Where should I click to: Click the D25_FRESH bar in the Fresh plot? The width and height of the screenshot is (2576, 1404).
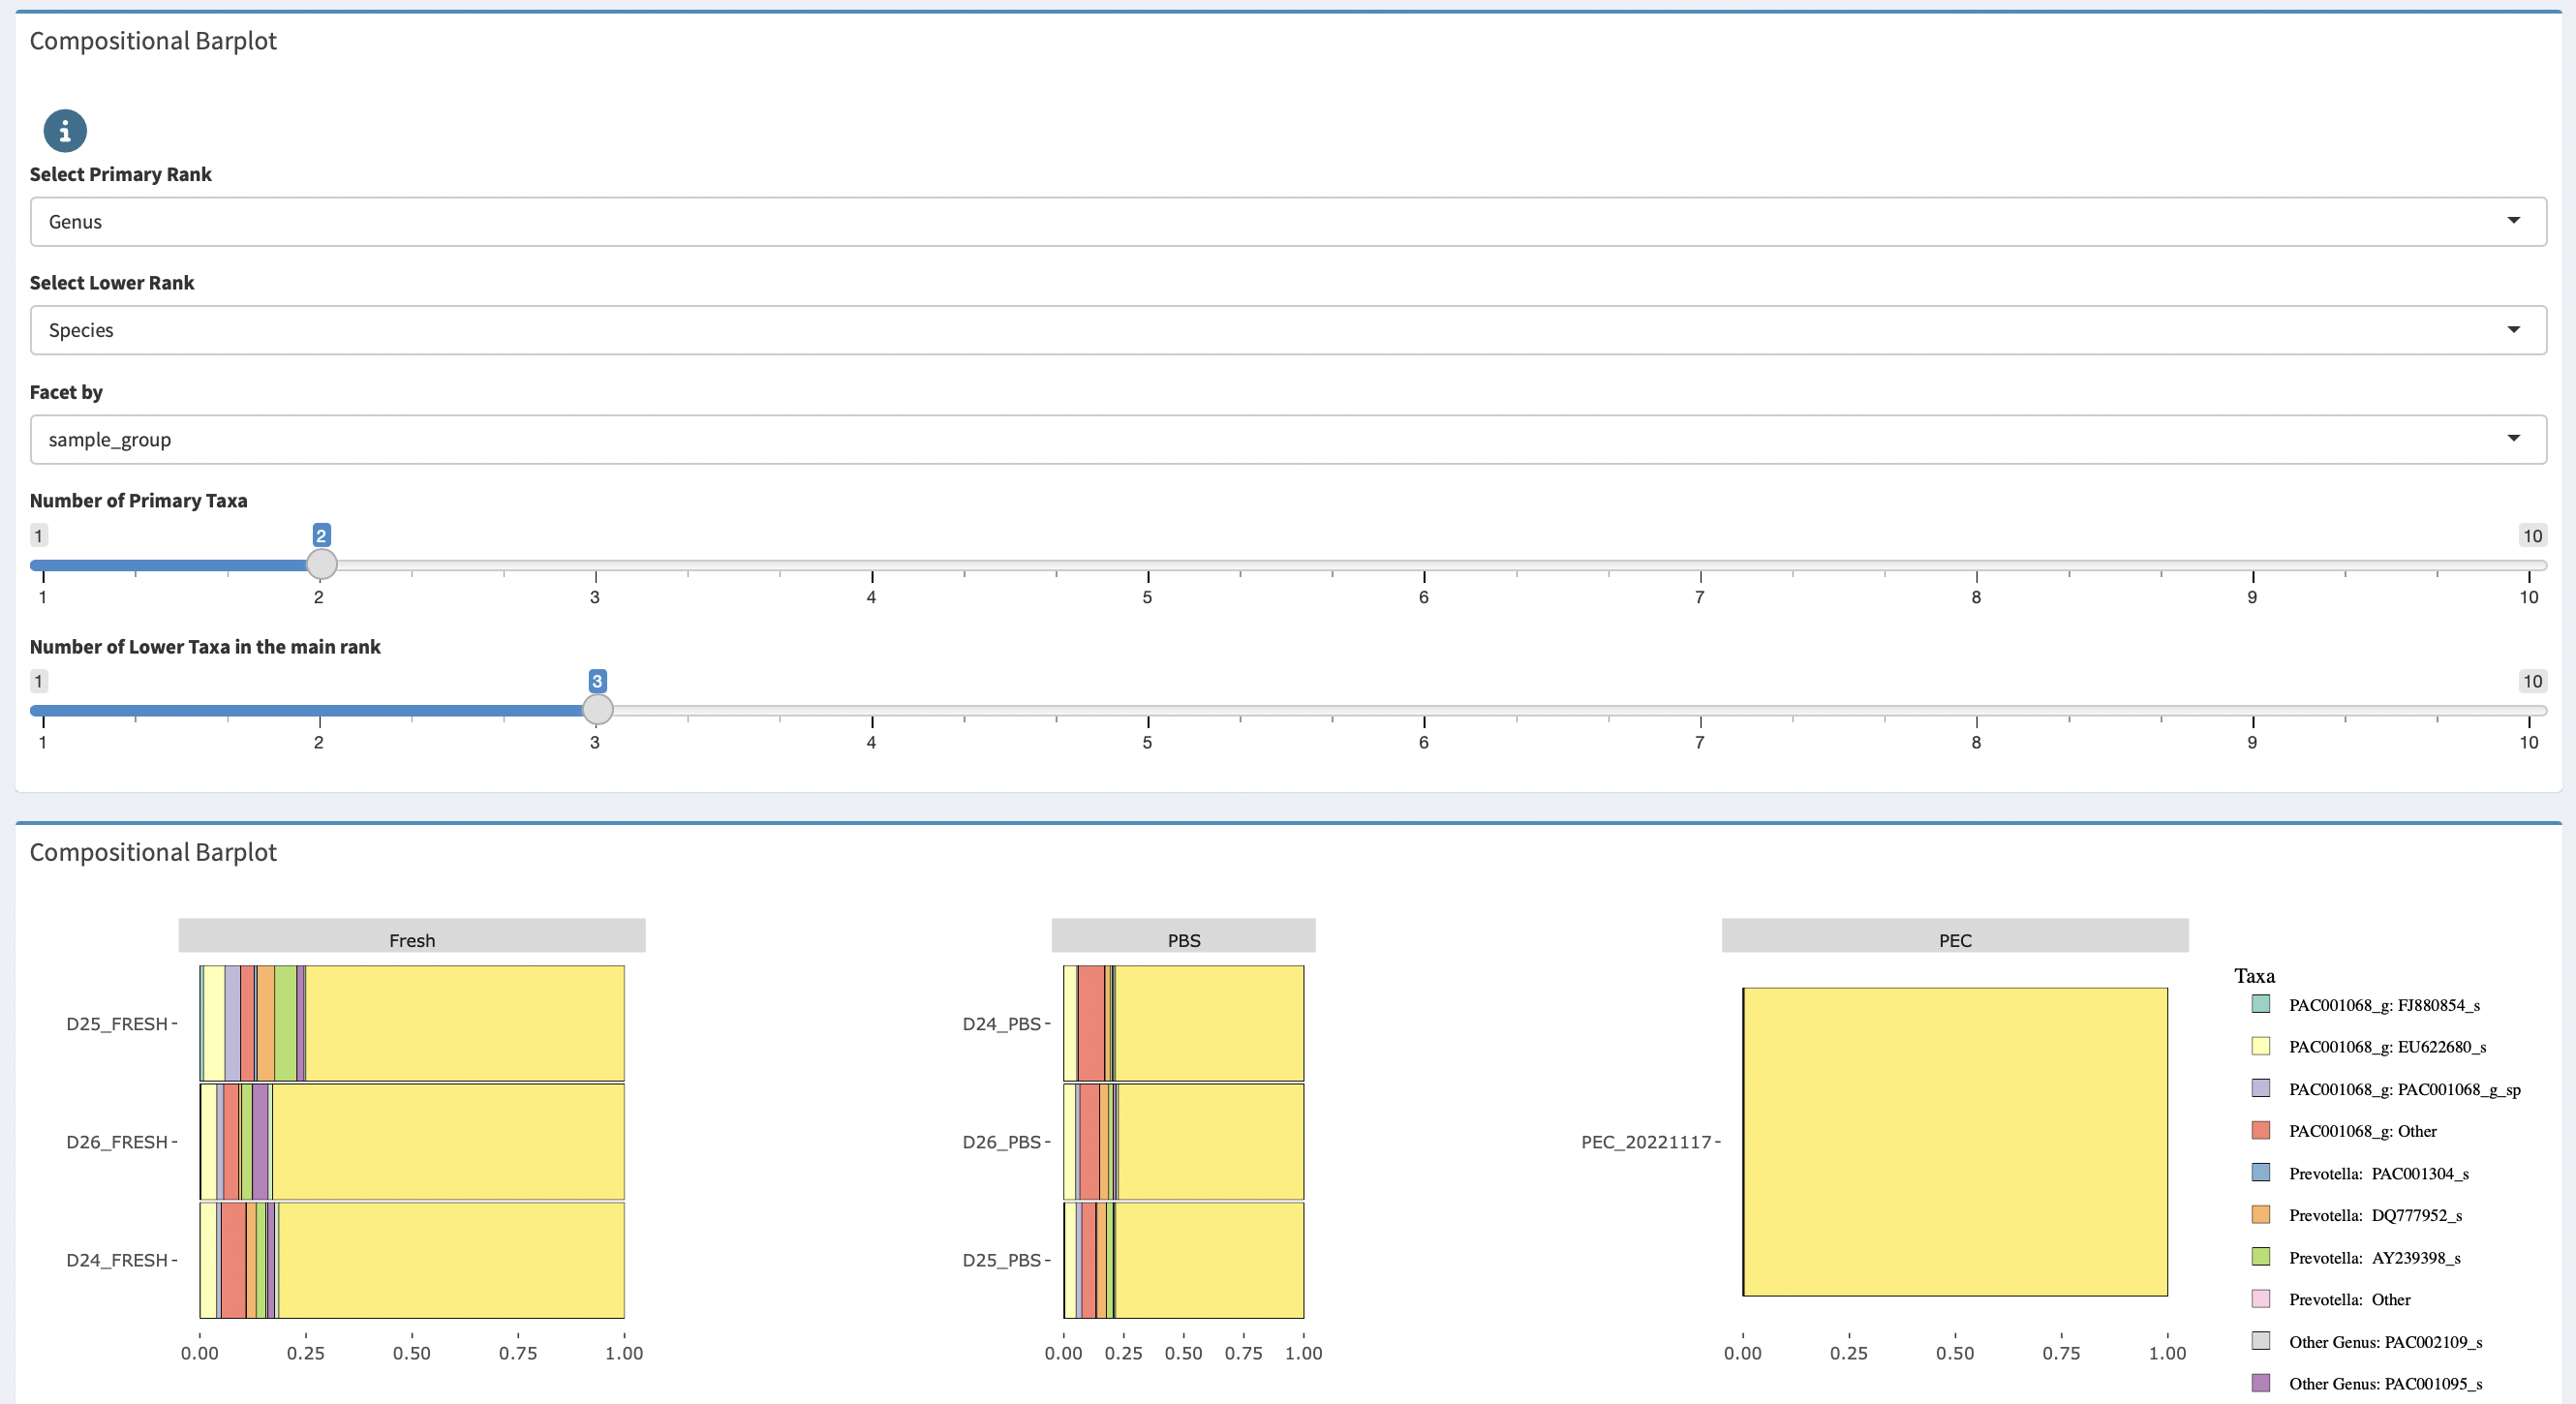point(412,1023)
